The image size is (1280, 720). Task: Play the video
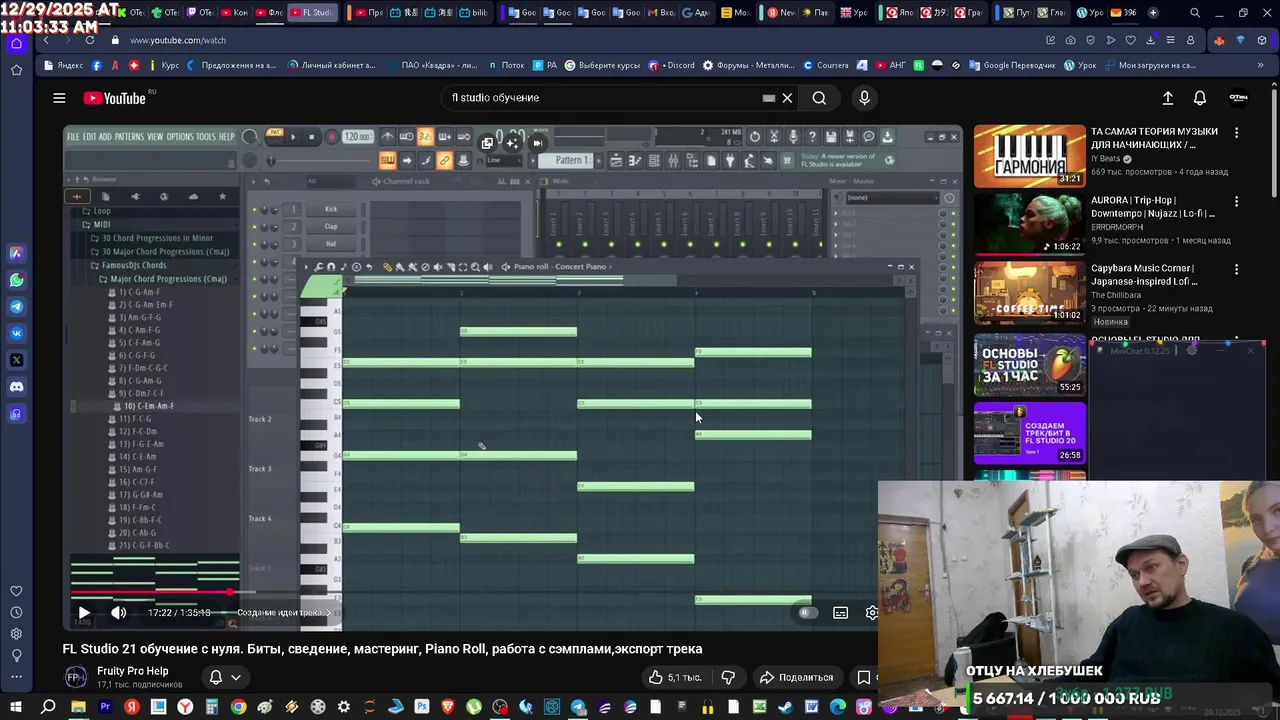[x=84, y=613]
